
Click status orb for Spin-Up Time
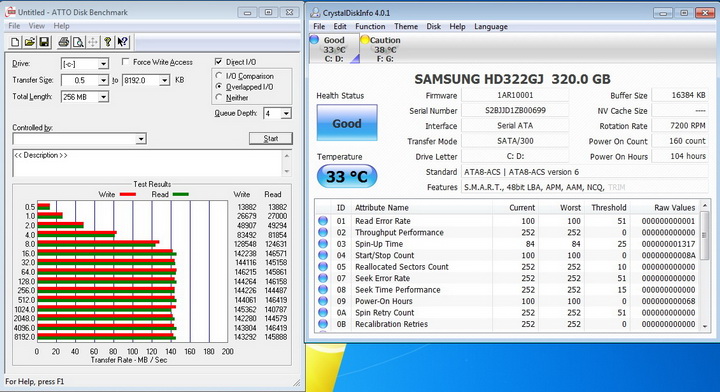click(x=323, y=244)
